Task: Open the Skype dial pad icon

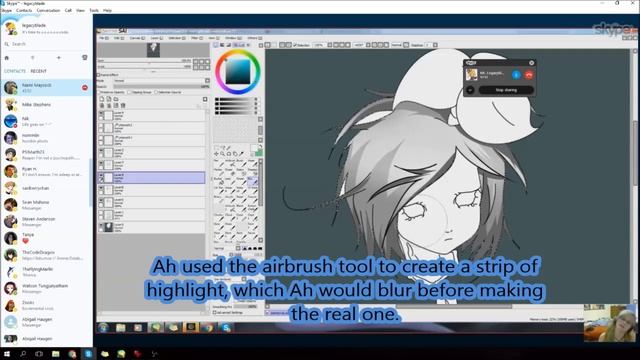Action: 33,58
